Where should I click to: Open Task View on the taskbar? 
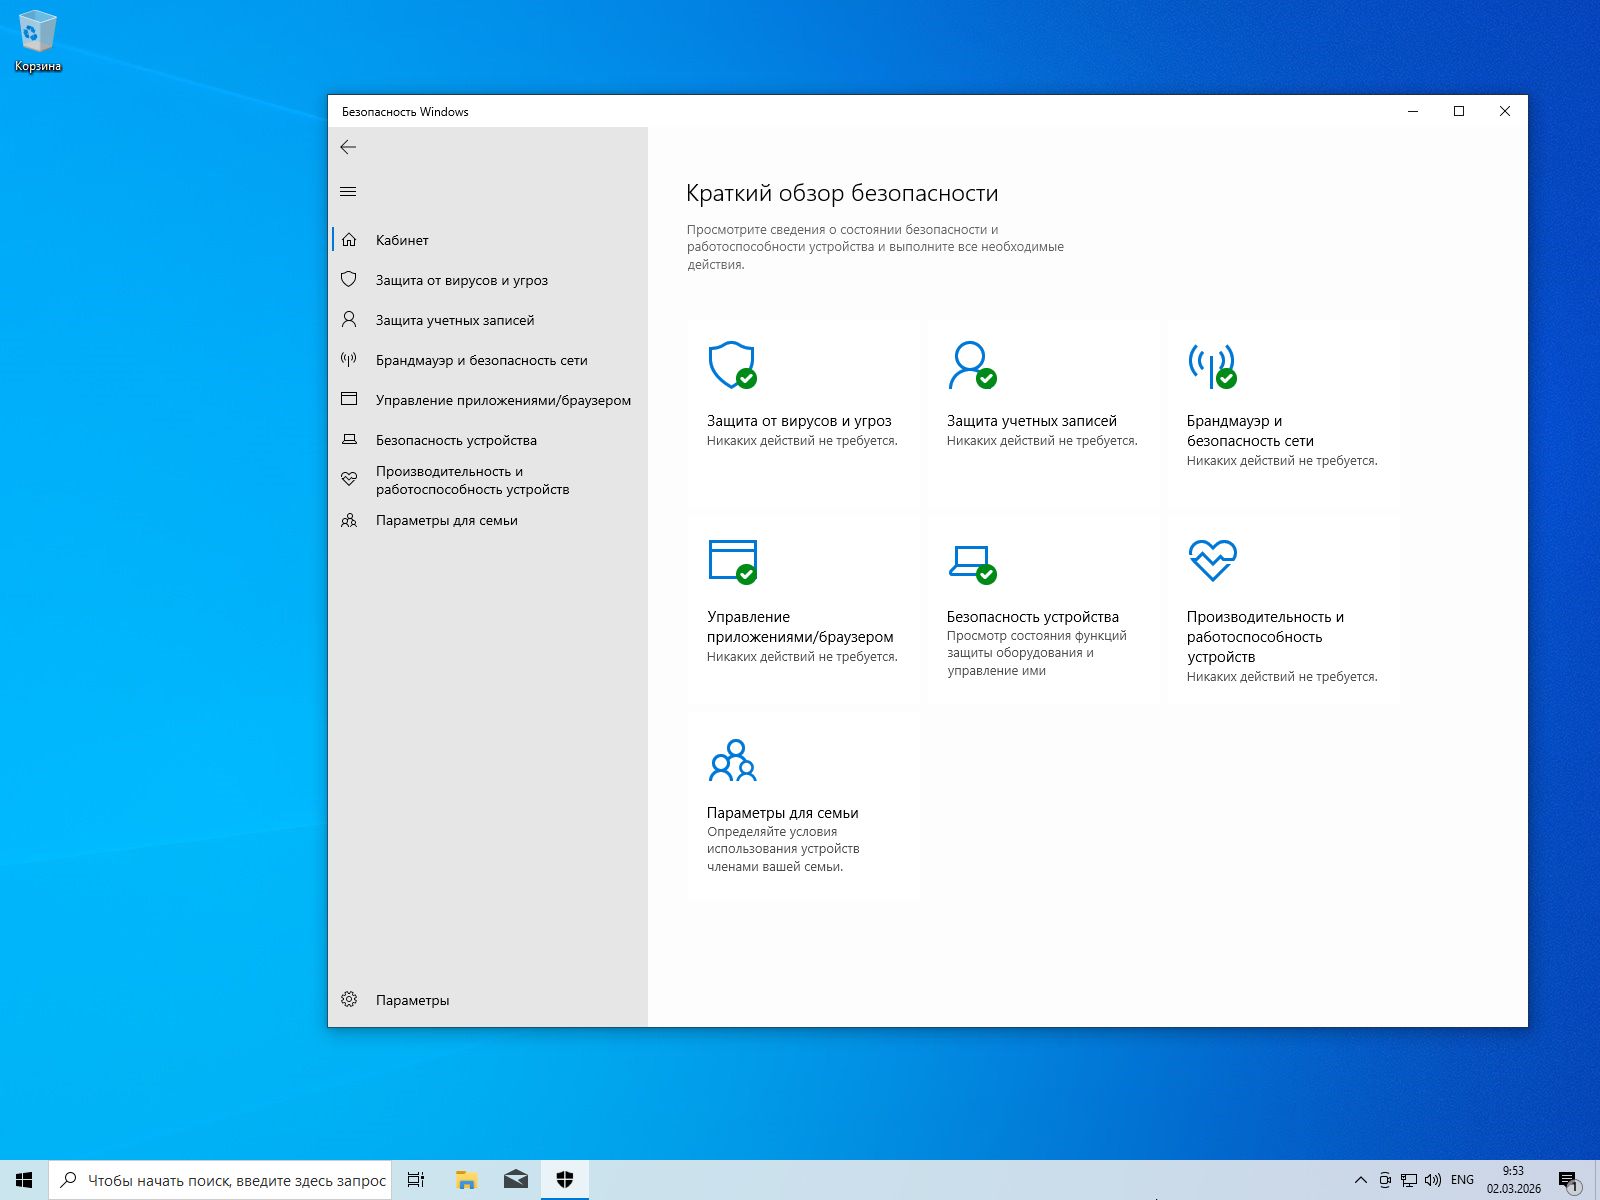point(415,1179)
